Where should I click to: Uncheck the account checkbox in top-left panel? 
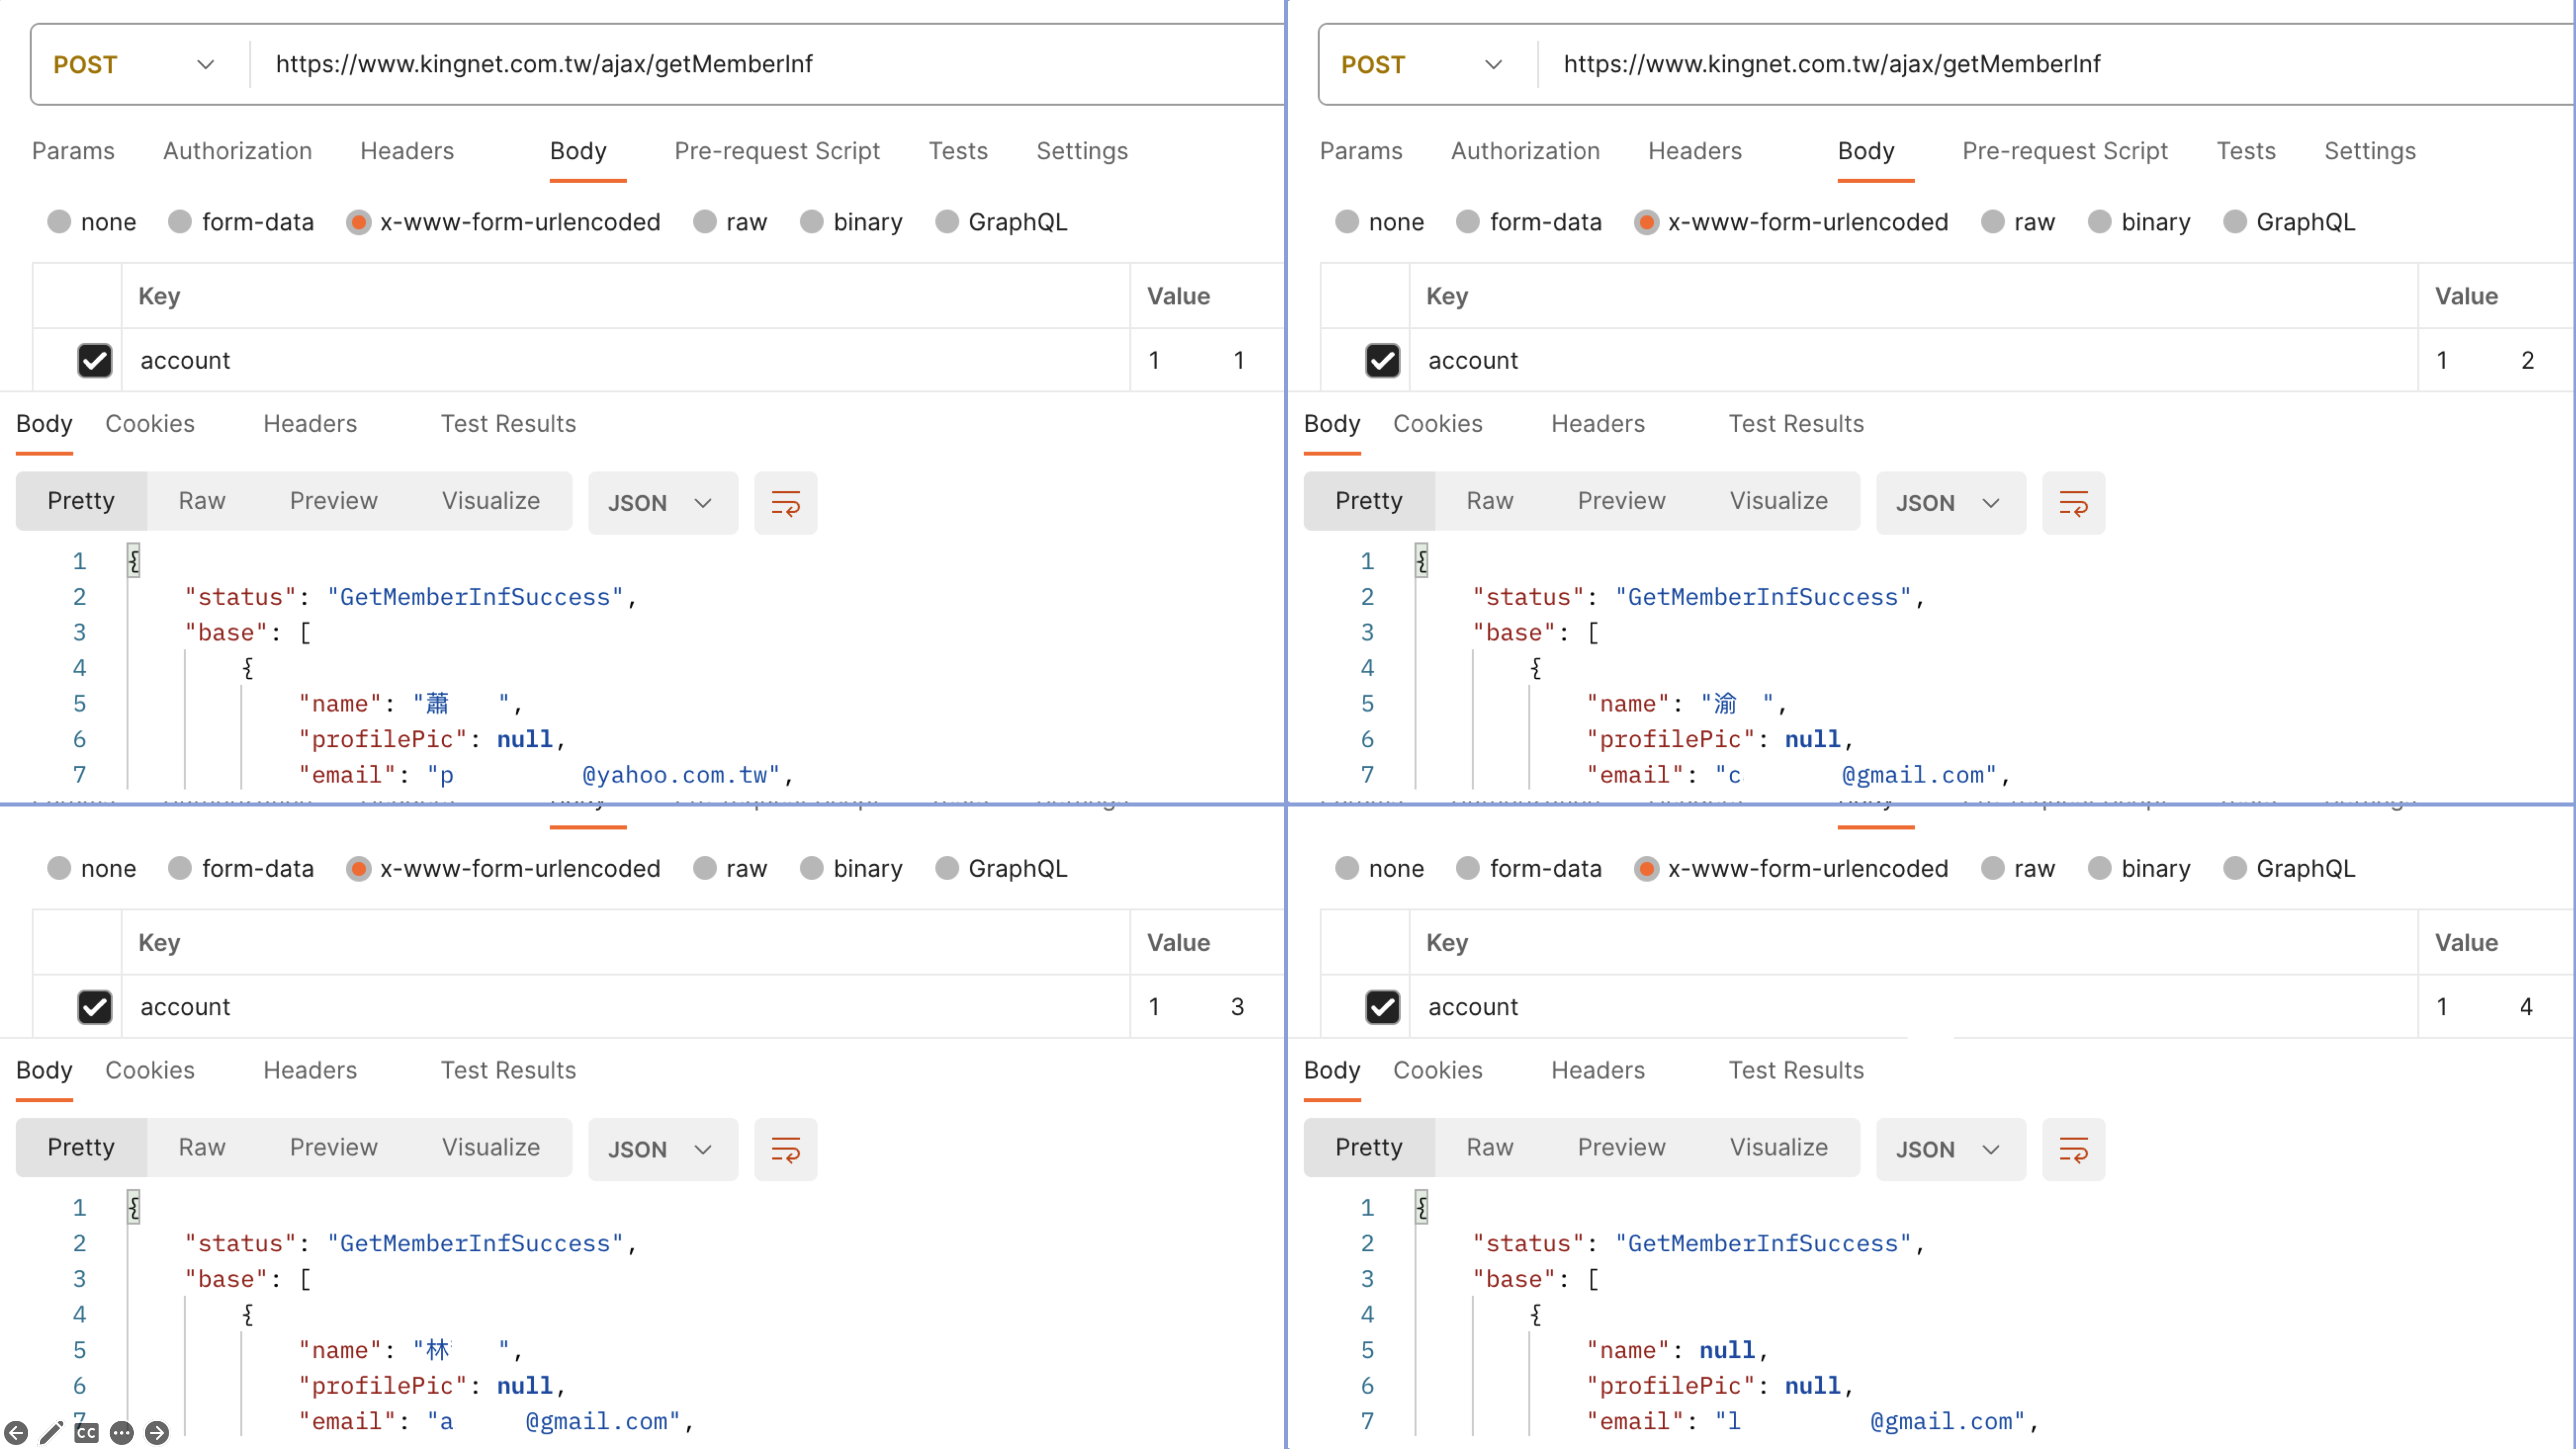95,360
